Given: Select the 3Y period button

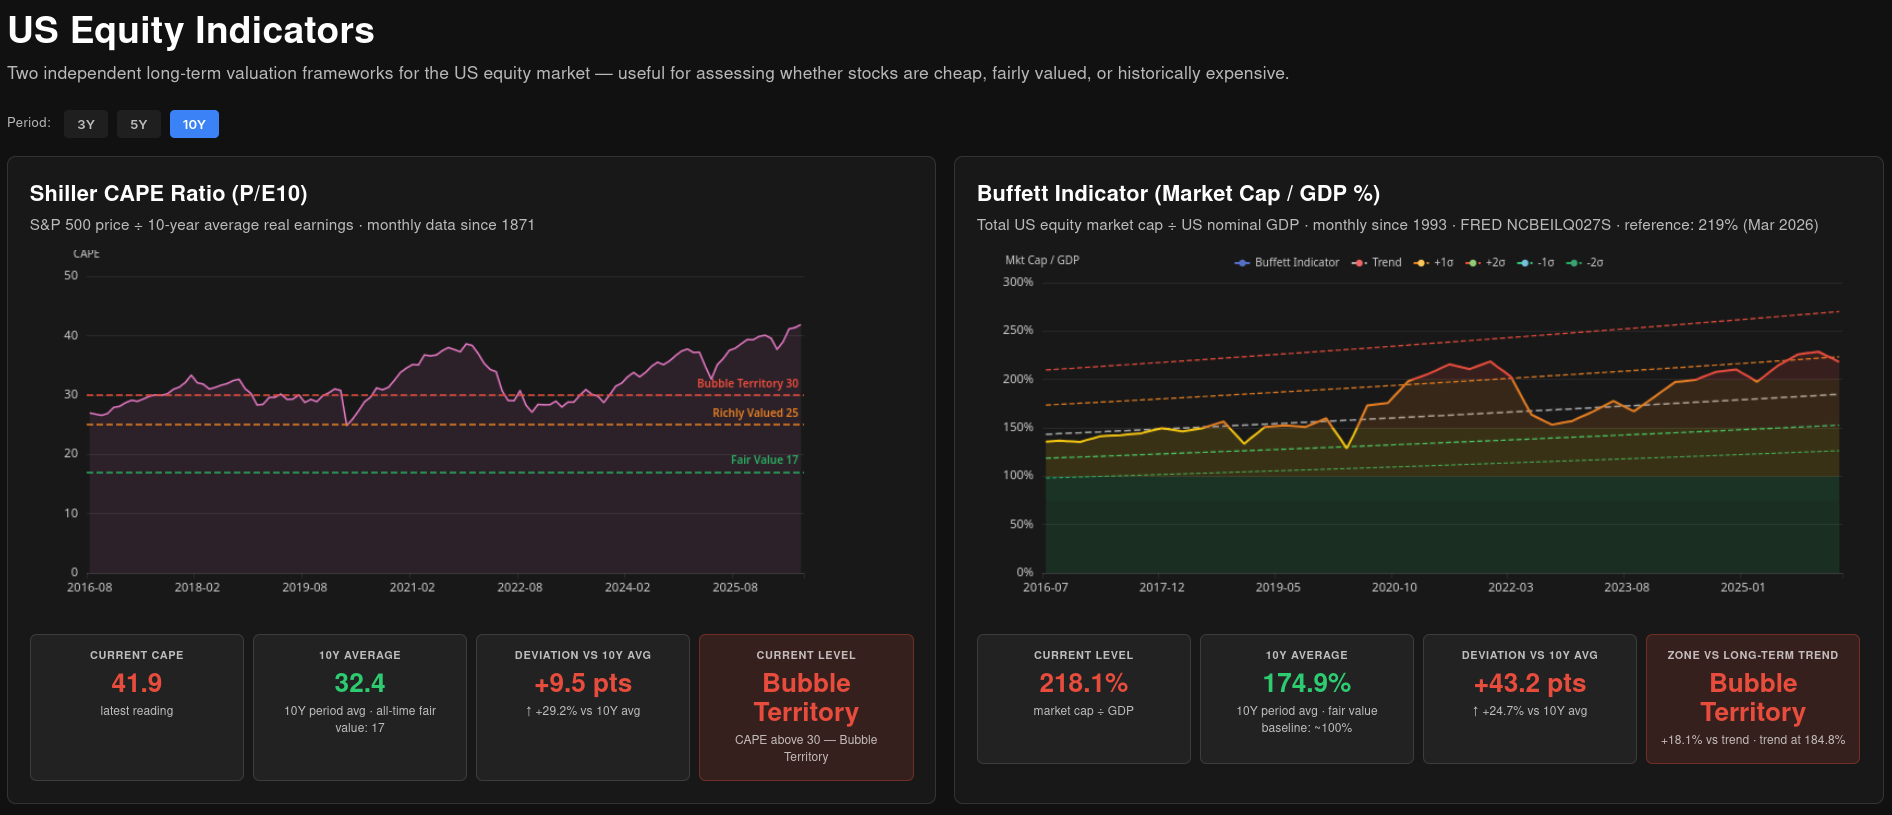Looking at the screenshot, I should click(x=86, y=124).
